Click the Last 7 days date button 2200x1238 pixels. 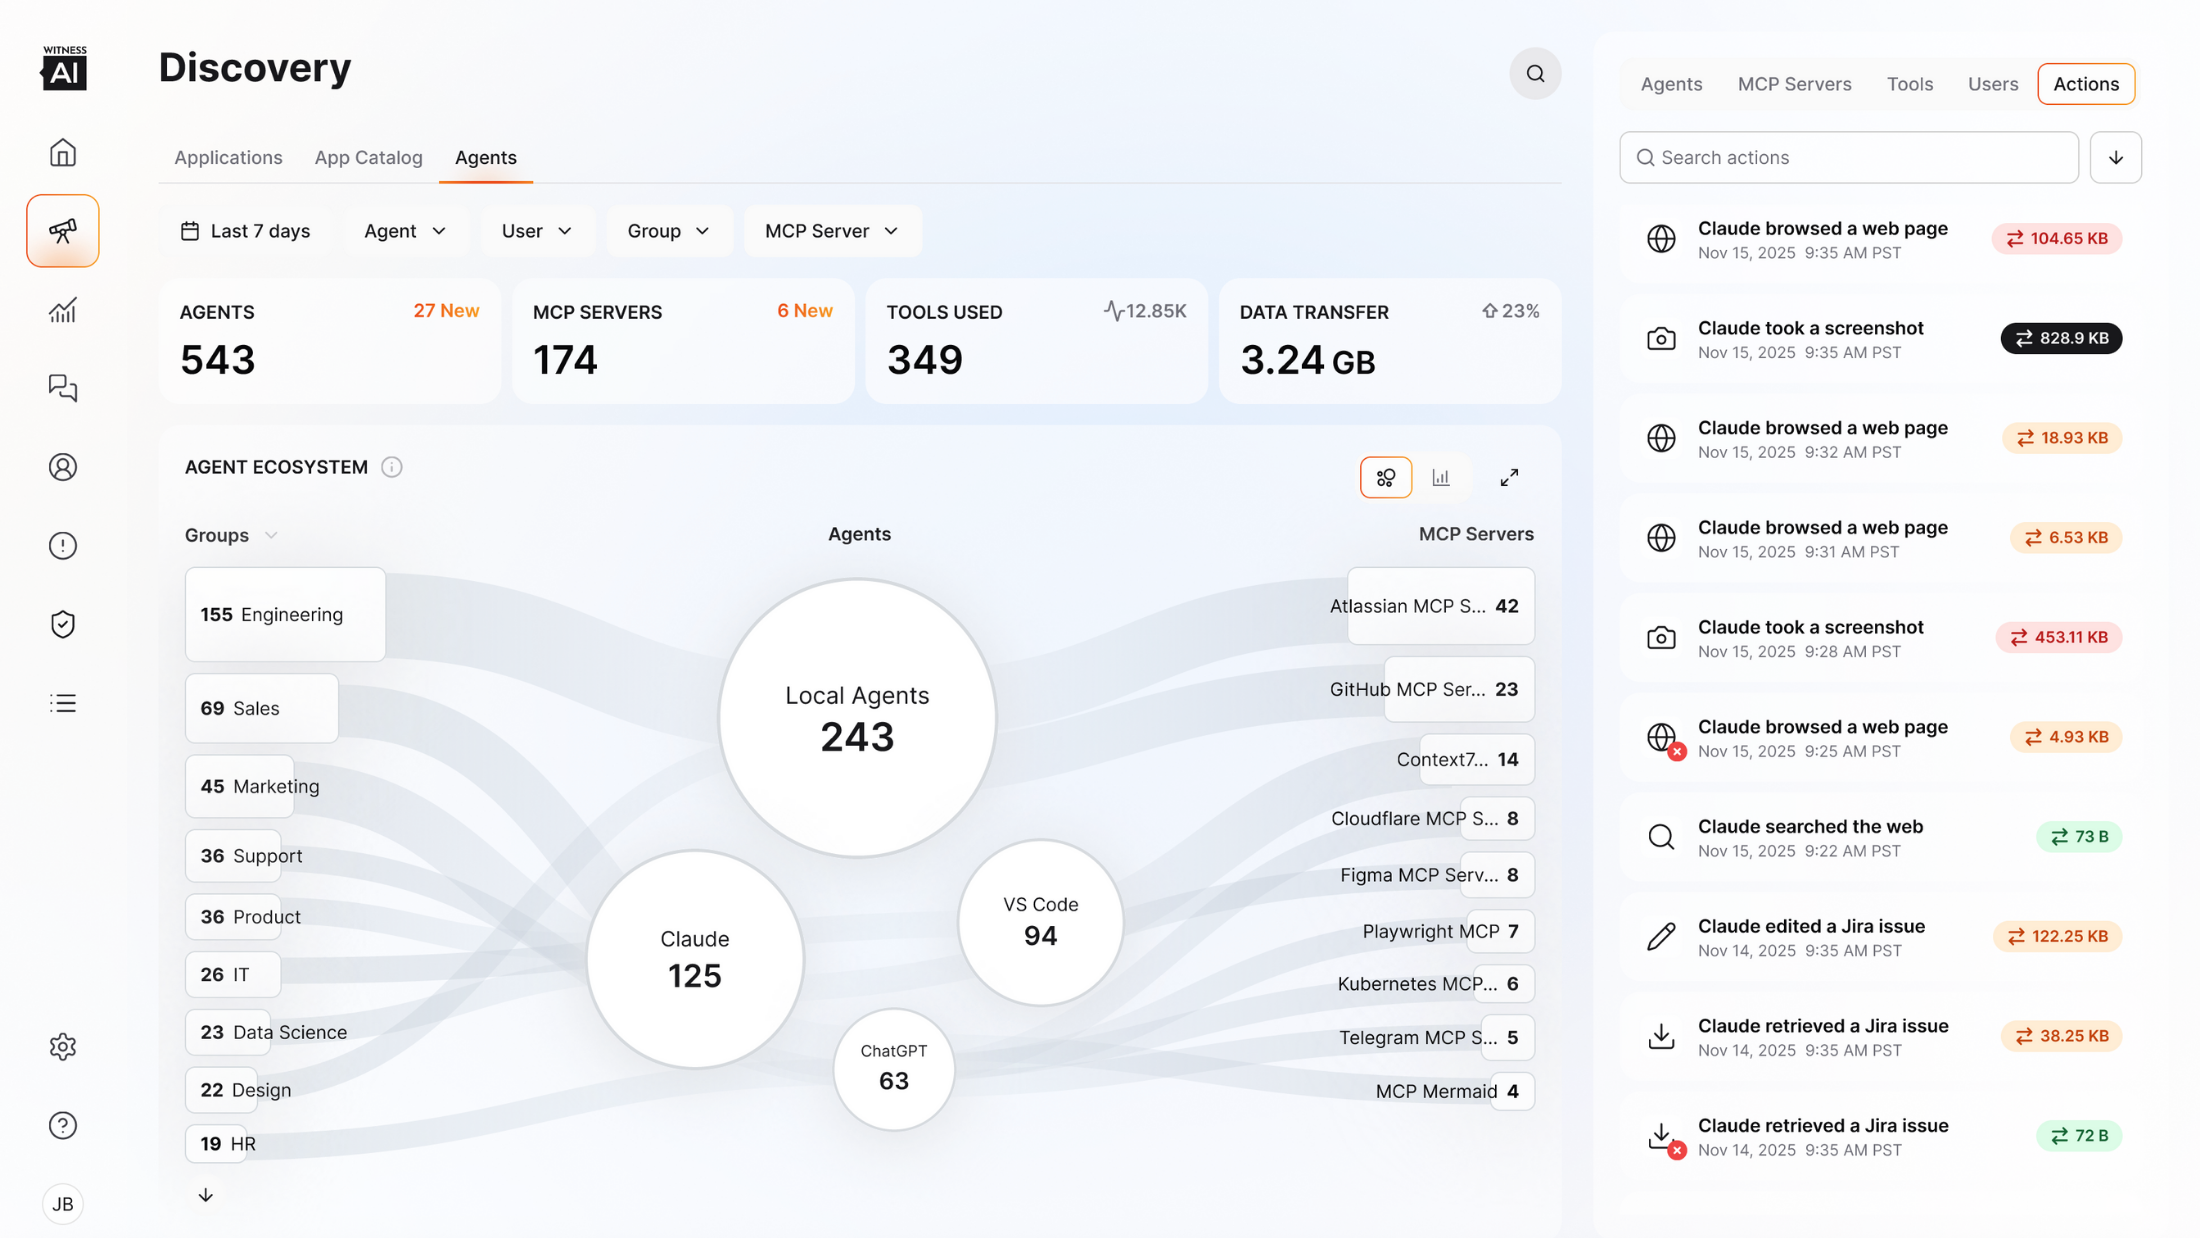(x=245, y=231)
